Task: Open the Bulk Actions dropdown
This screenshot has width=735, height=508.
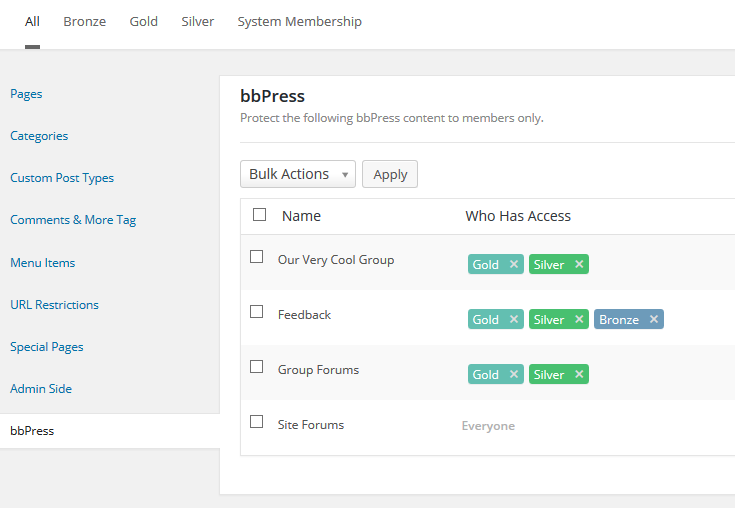Action: coord(298,174)
